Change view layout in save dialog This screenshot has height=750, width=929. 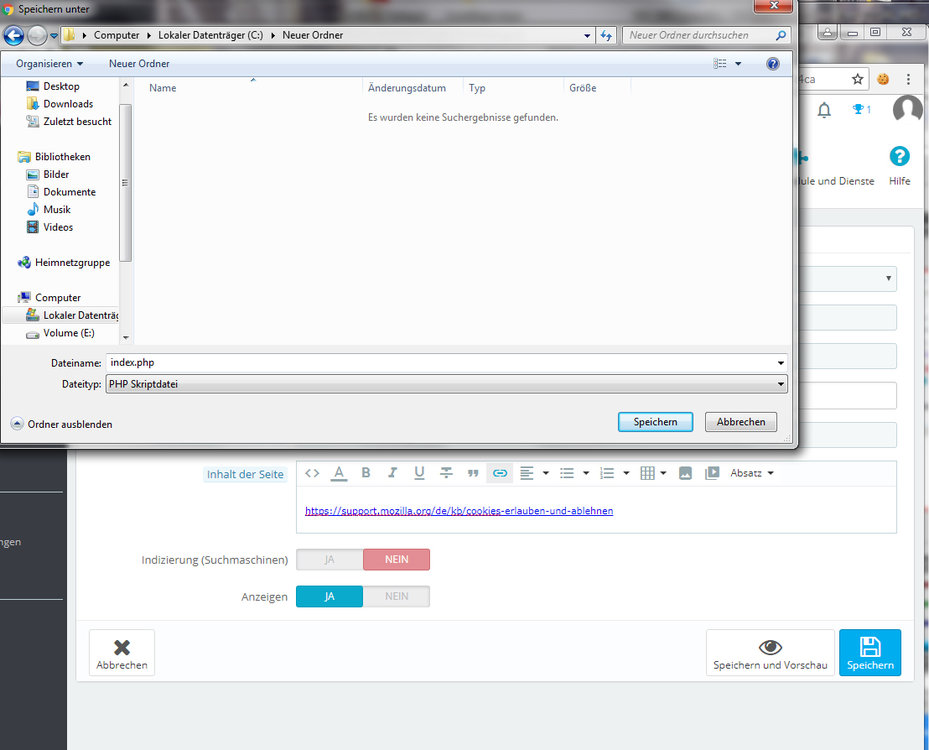click(x=720, y=63)
